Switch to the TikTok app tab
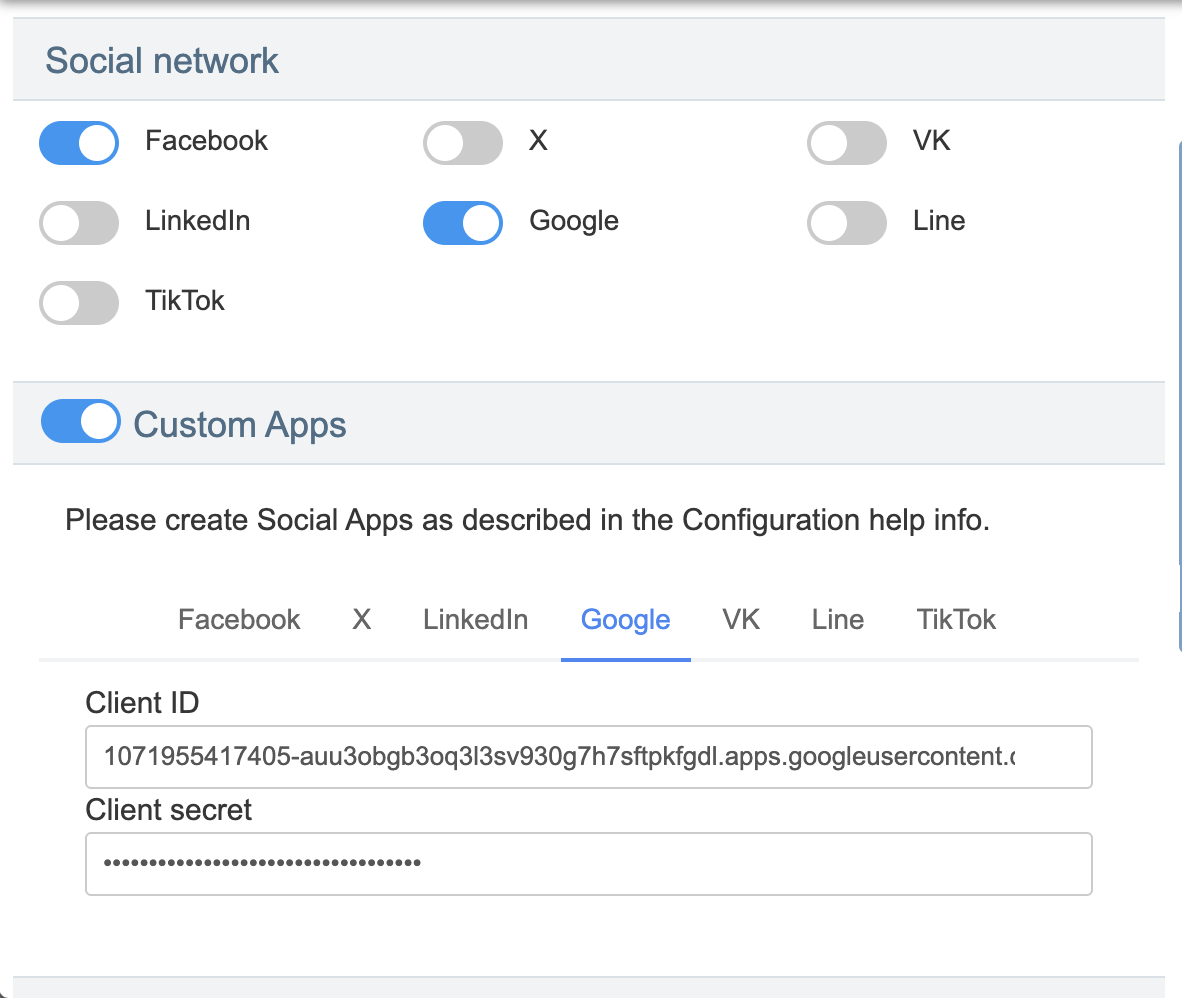This screenshot has height=998, width=1182. (x=956, y=619)
